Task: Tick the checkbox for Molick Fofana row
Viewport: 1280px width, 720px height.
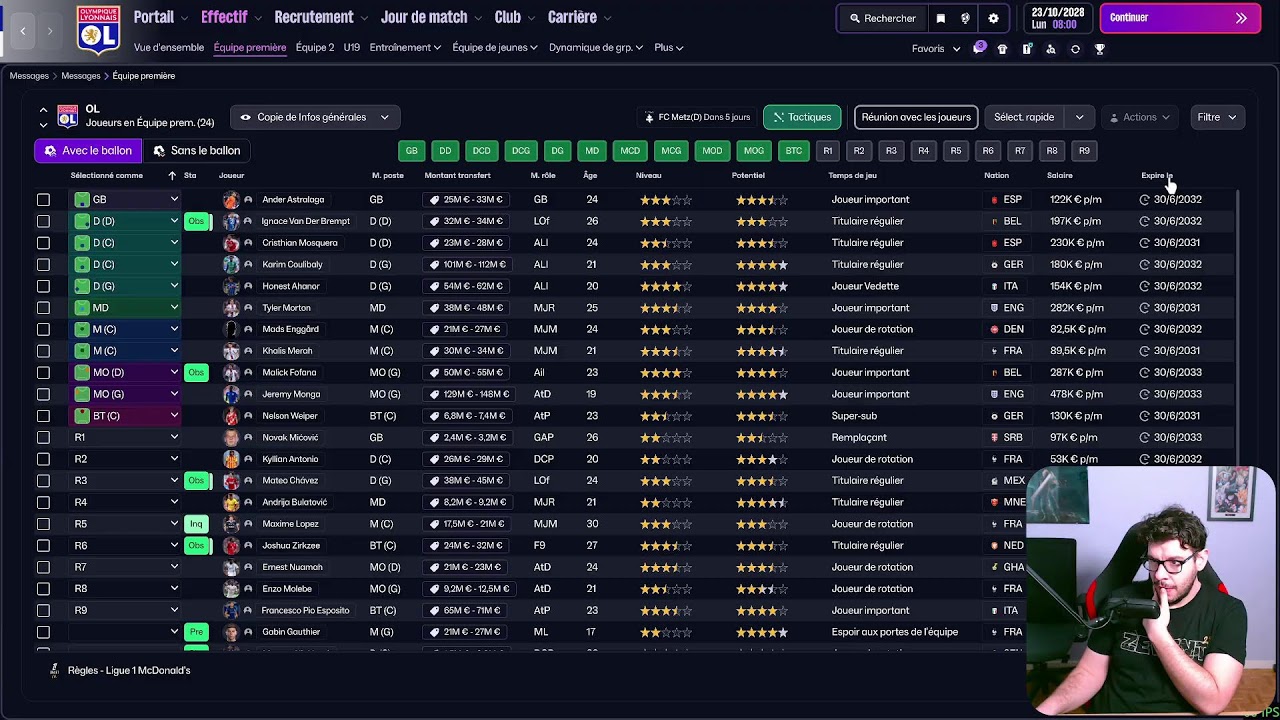Action: (x=43, y=373)
